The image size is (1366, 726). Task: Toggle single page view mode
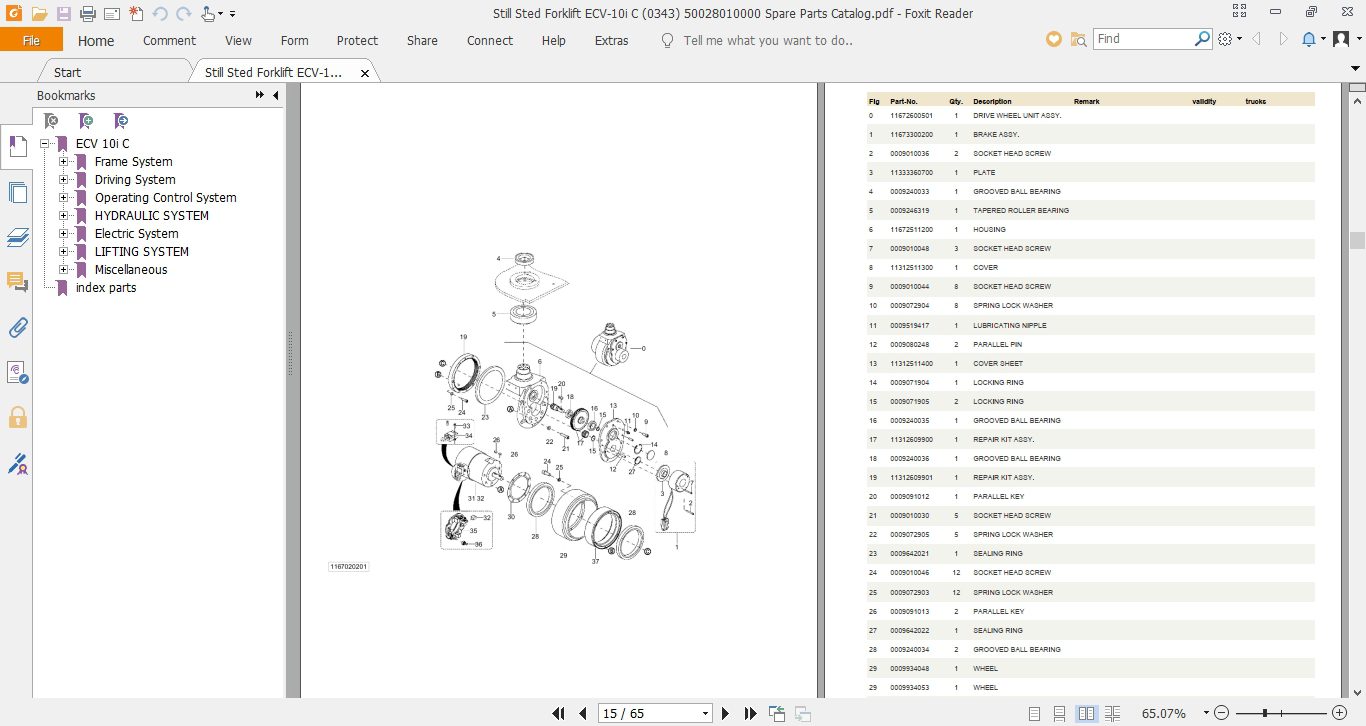(1034, 713)
